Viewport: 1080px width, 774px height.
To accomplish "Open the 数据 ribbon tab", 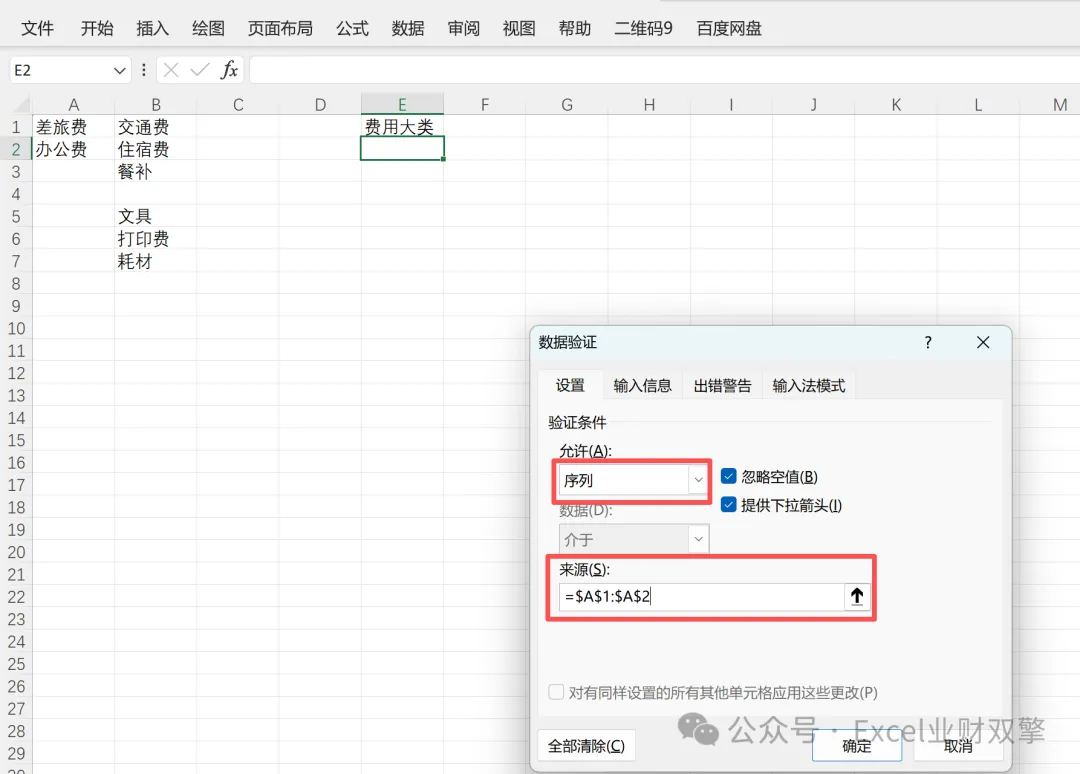I will coord(408,28).
